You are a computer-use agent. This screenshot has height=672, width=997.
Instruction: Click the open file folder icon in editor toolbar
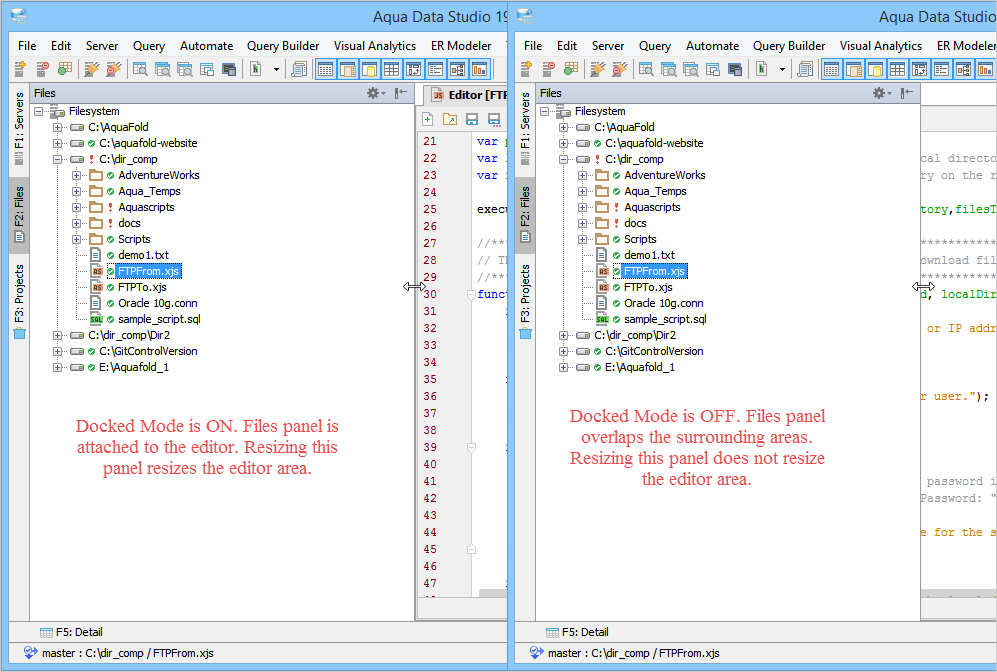click(x=450, y=119)
